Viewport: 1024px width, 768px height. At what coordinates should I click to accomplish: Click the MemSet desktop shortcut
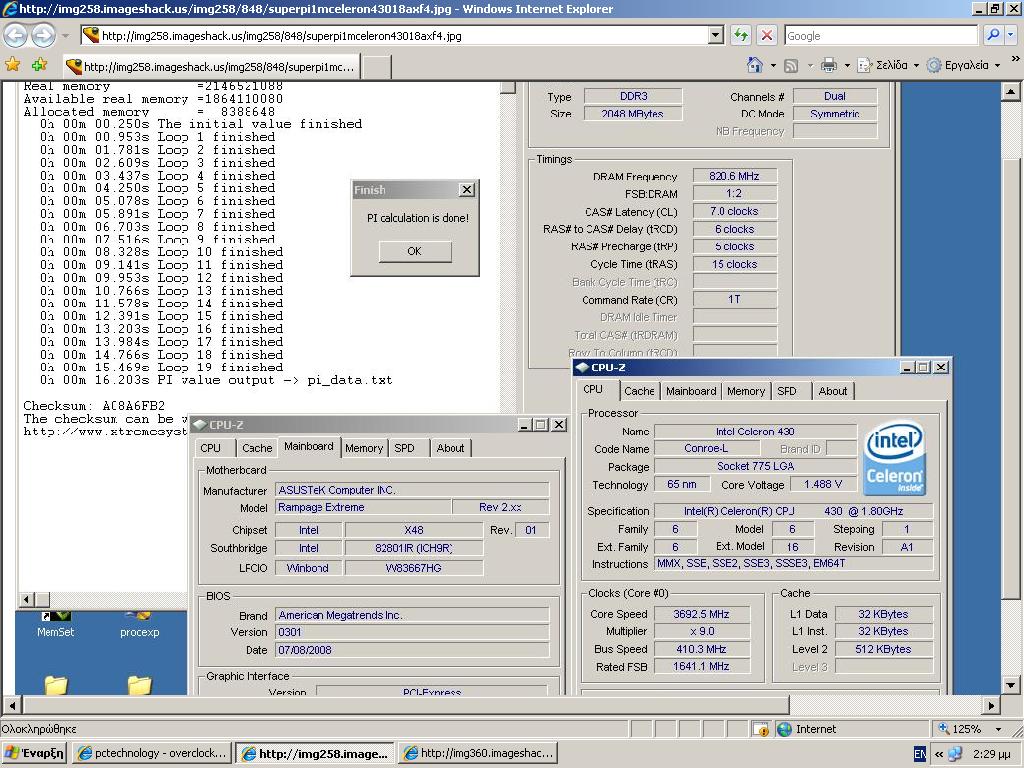56,625
